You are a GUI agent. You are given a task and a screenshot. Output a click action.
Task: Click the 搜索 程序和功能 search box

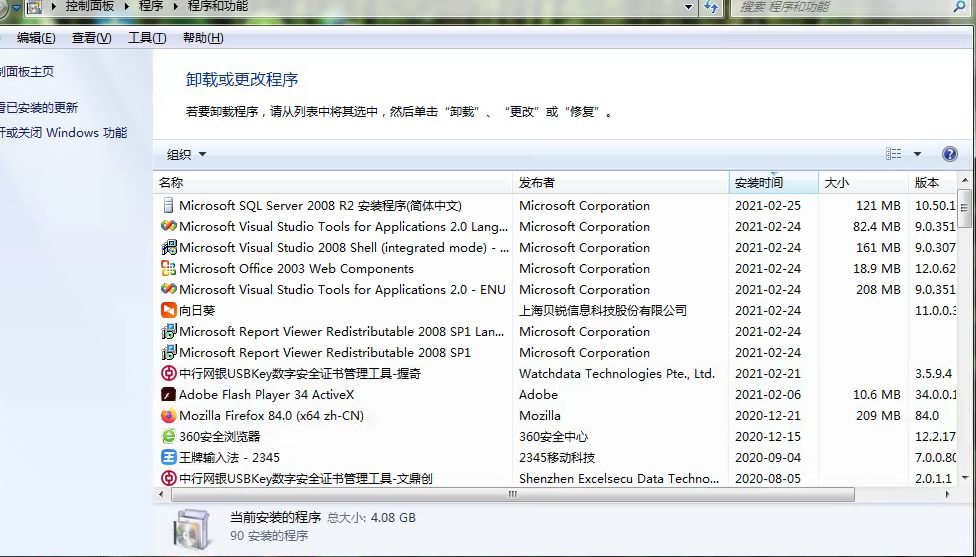[x=840, y=7]
